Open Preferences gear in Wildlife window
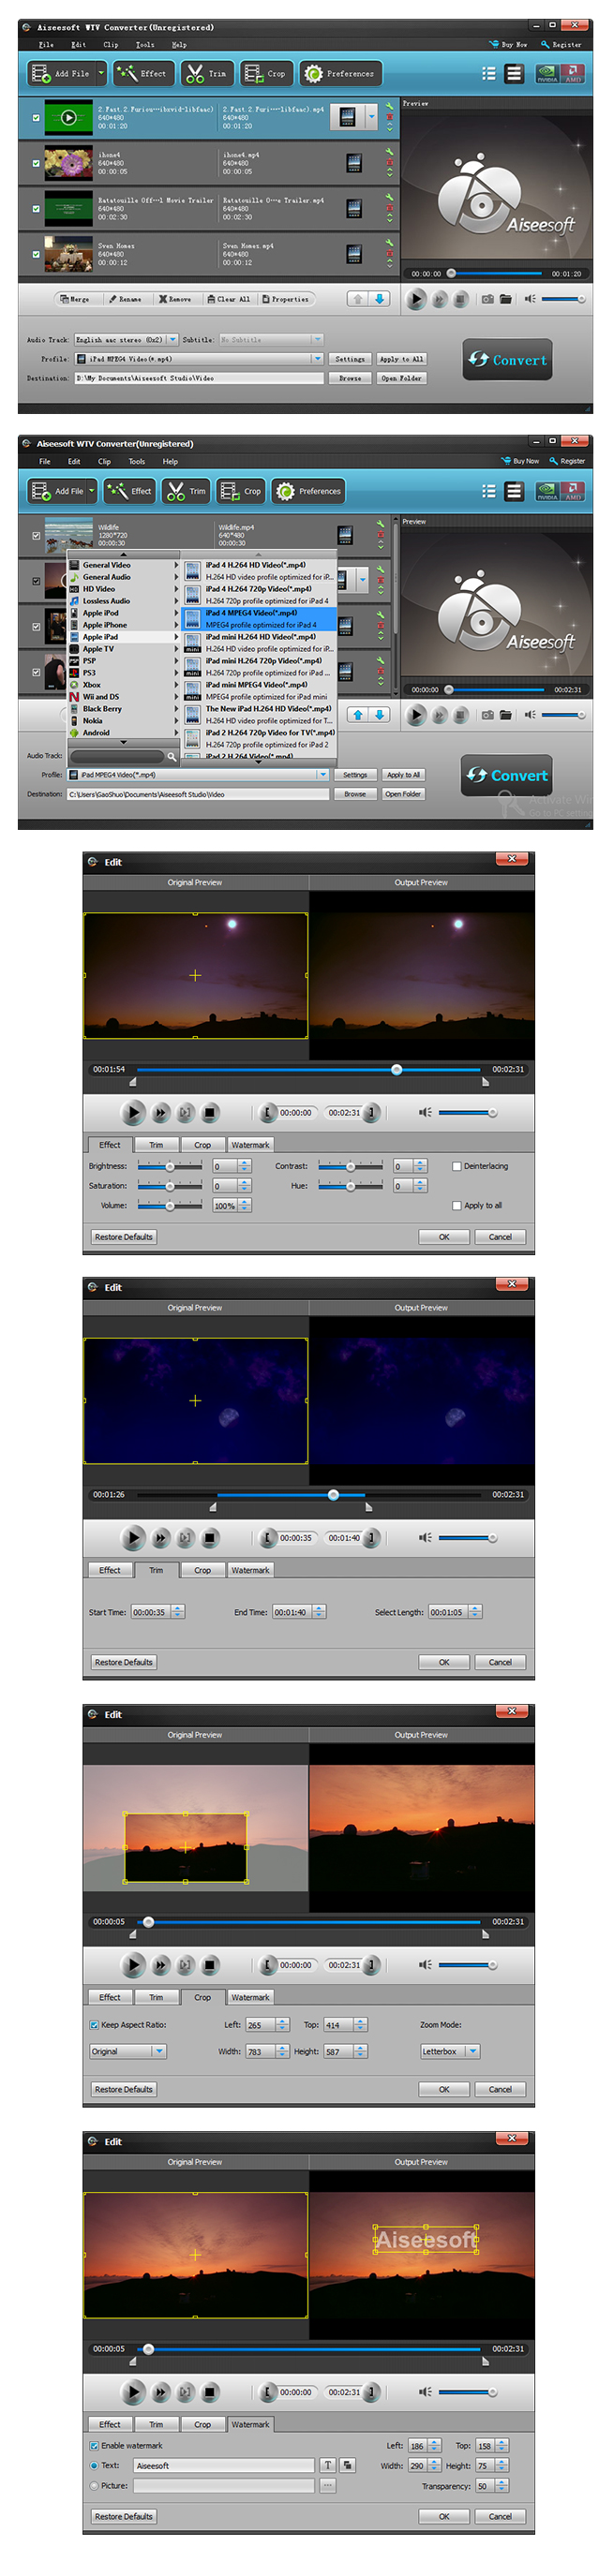This screenshot has height=2576, width=614. [309, 491]
